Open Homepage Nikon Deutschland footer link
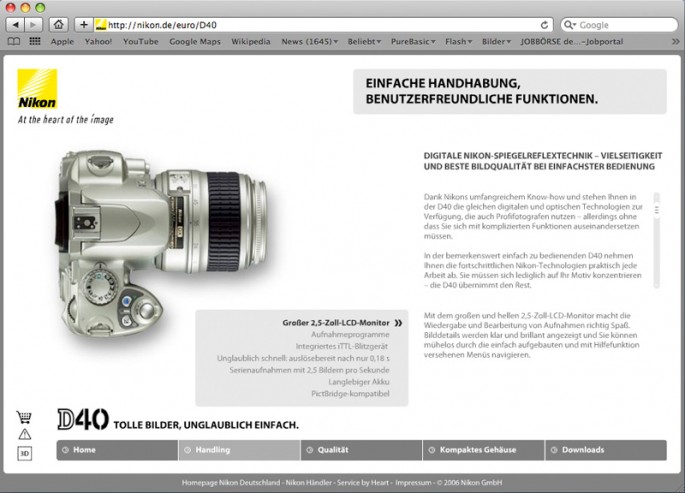 click(x=231, y=483)
